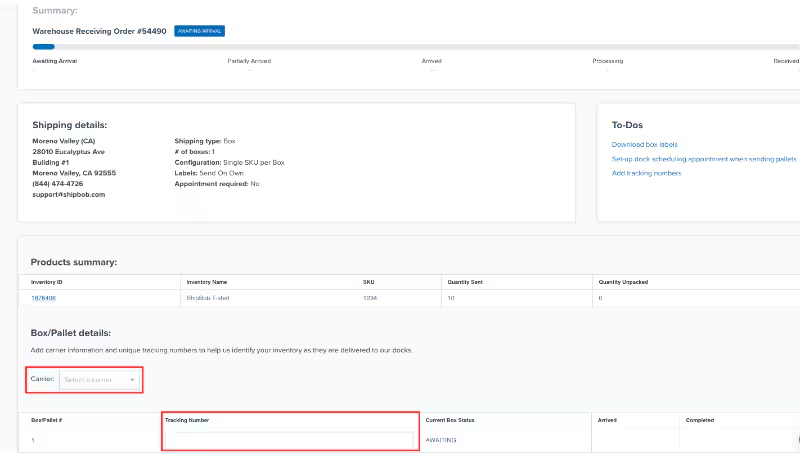This screenshot has width=809, height=459.
Task: Click Labels: Send On Own text
Action: (x=209, y=173)
